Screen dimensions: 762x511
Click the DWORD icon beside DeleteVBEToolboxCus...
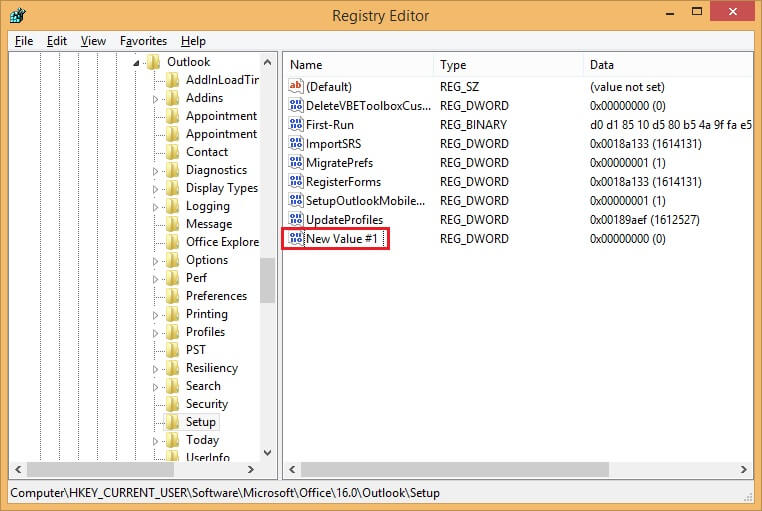pos(295,105)
